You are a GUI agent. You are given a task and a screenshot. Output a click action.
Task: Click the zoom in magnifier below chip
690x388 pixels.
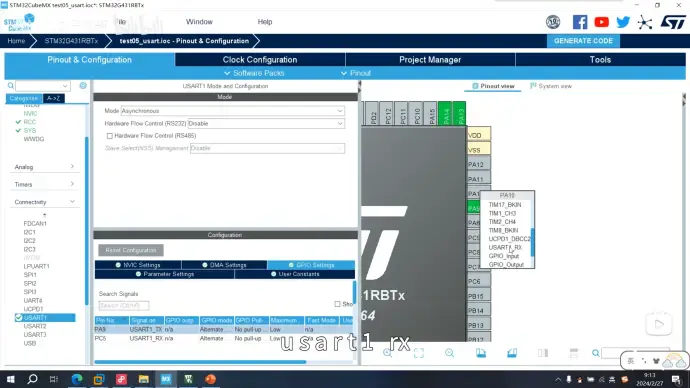coord(388,353)
